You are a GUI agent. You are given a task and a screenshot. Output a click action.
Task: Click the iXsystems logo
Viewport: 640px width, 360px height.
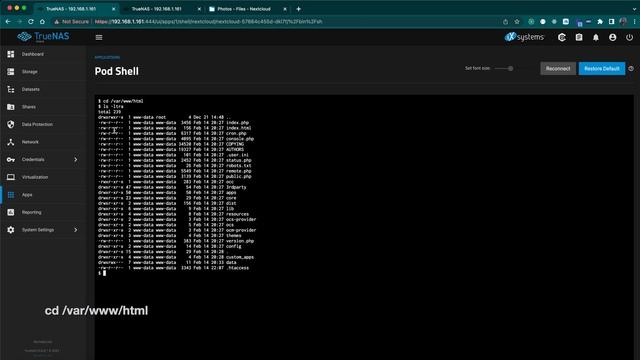[524, 37]
